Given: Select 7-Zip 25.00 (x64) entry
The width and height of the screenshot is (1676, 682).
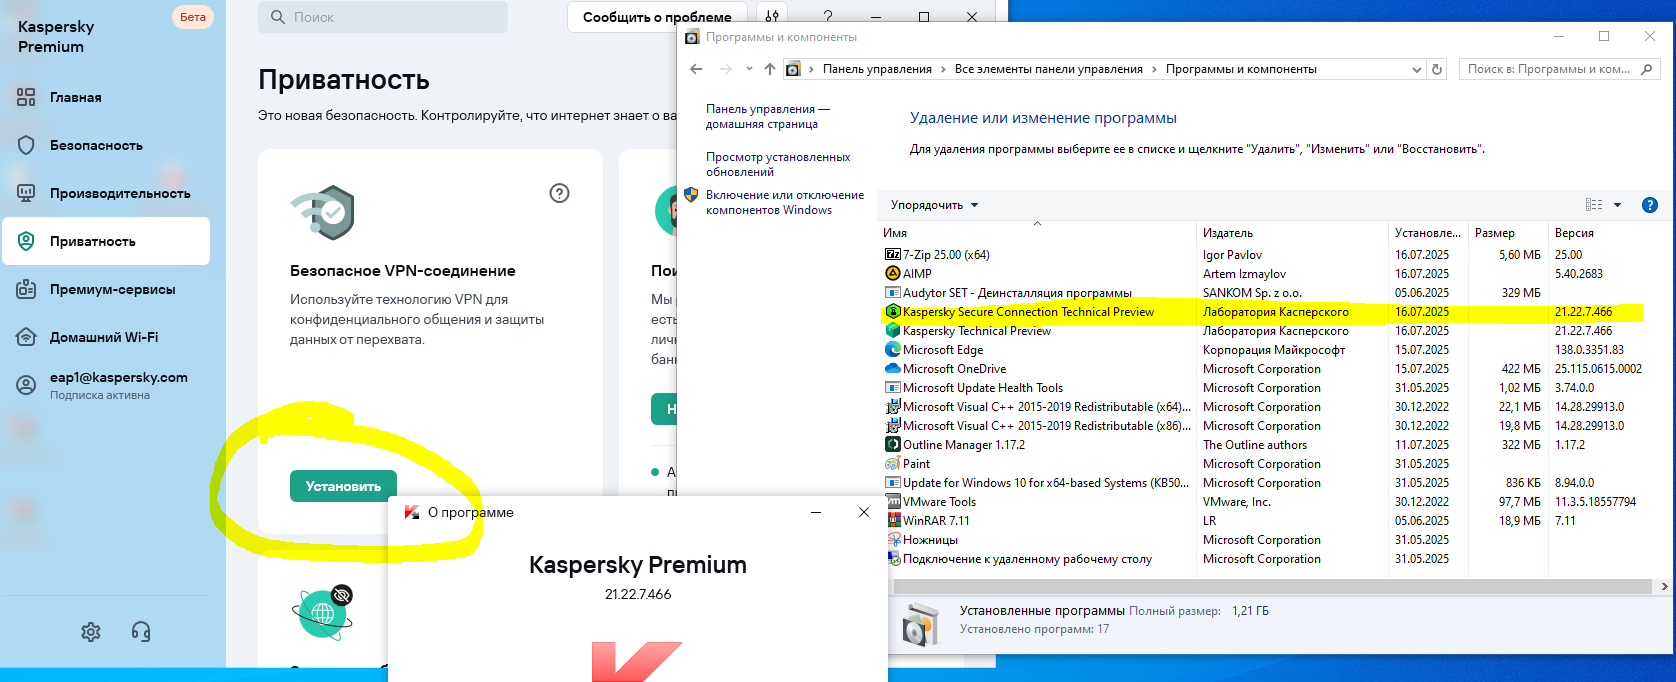Looking at the screenshot, I should click(x=946, y=255).
